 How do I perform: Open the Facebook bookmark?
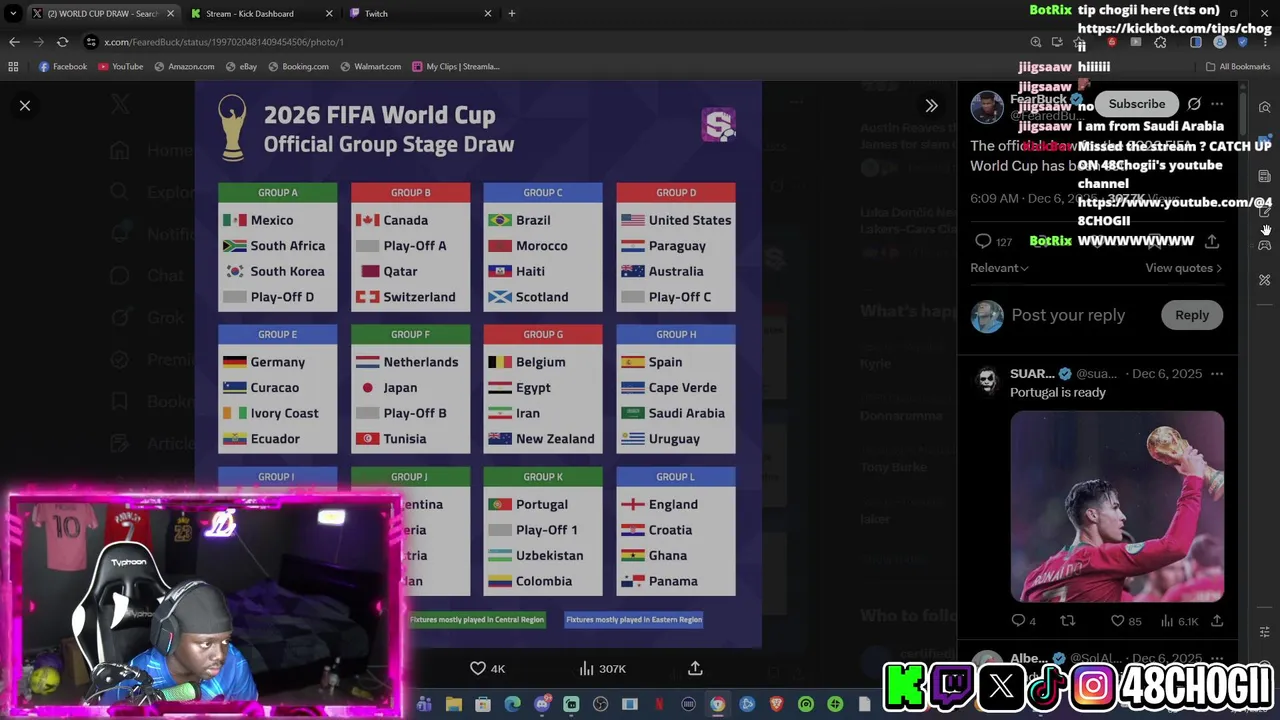point(62,66)
